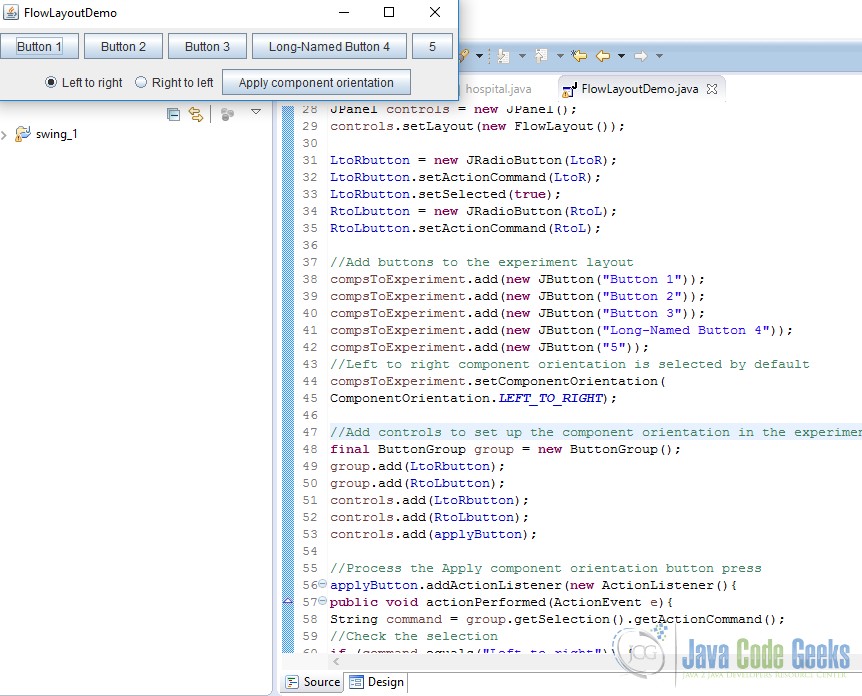The height and width of the screenshot is (696, 862).
Task: Click the Last Edit Location icon
Action: (580, 57)
